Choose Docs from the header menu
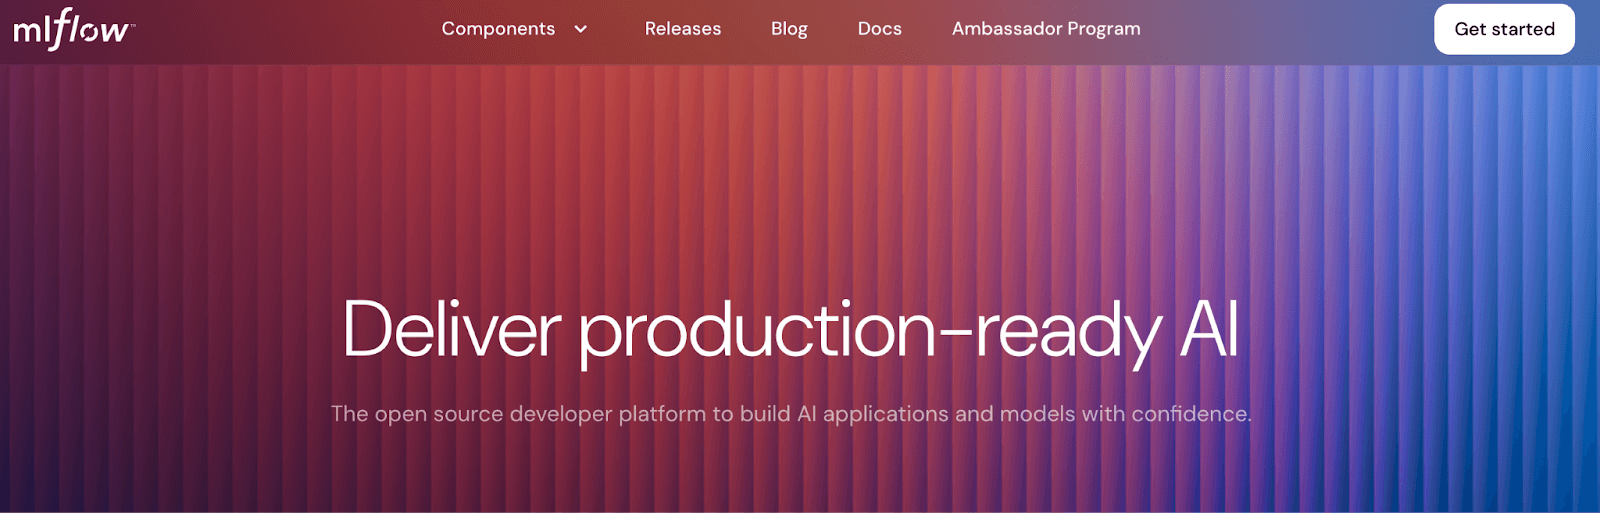This screenshot has height=513, width=1600. [x=879, y=29]
